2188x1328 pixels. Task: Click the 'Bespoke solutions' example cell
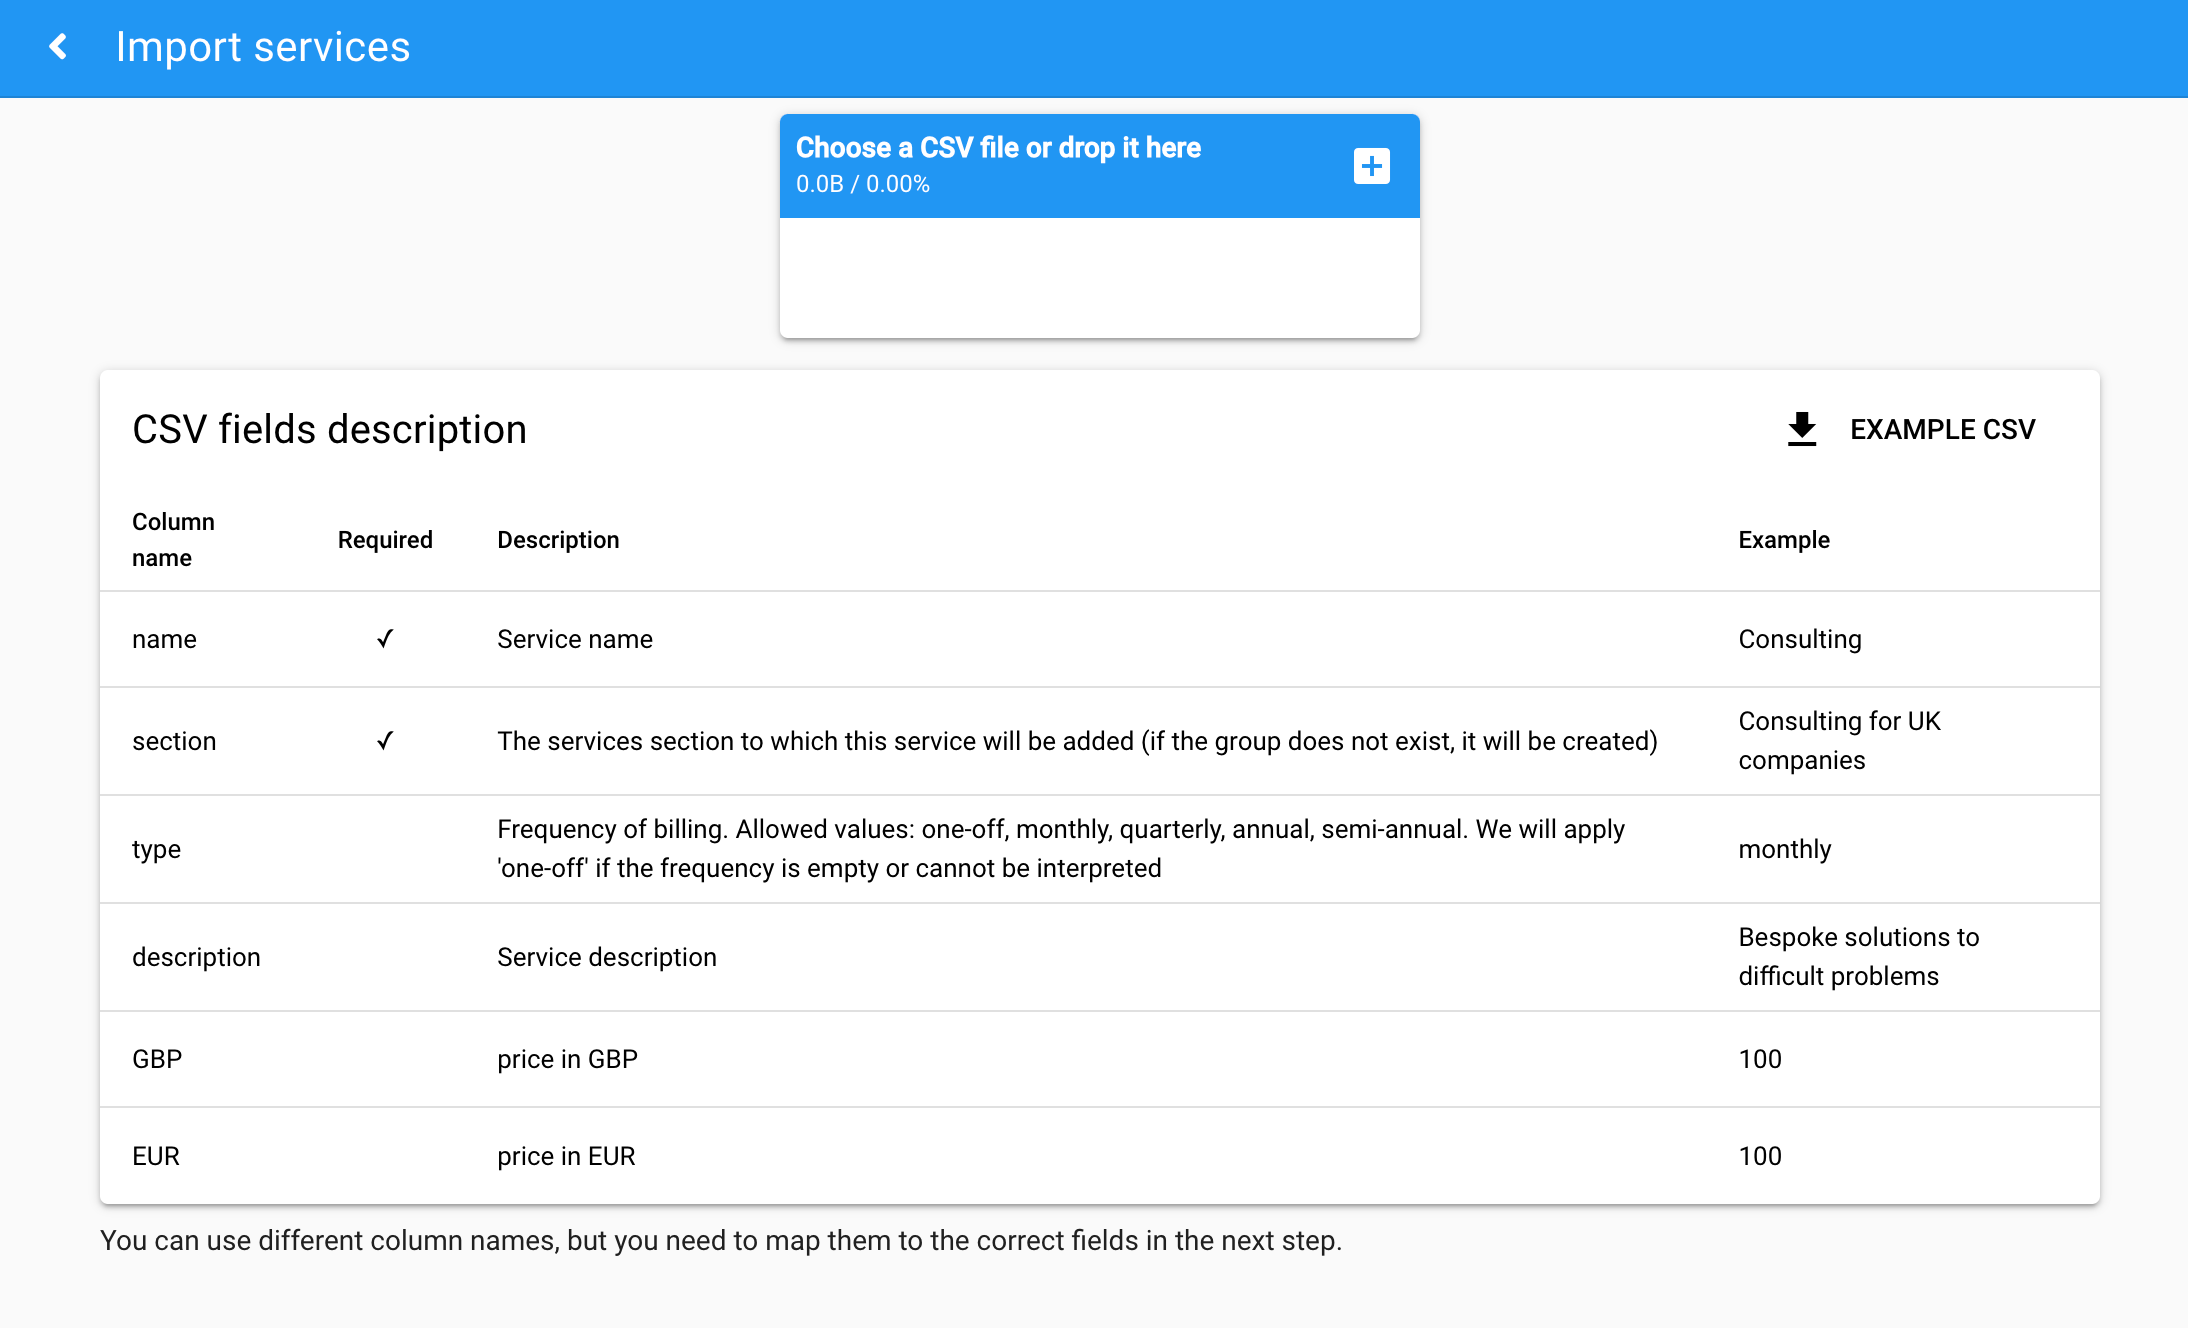pos(1857,957)
